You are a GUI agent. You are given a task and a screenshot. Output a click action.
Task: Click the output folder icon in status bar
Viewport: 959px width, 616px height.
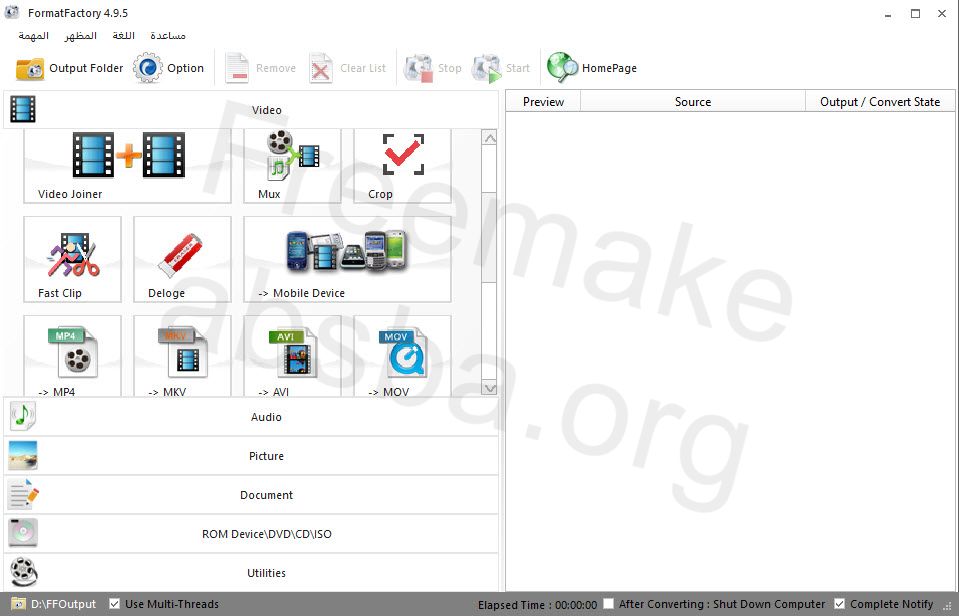pyautogui.click(x=18, y=604)
